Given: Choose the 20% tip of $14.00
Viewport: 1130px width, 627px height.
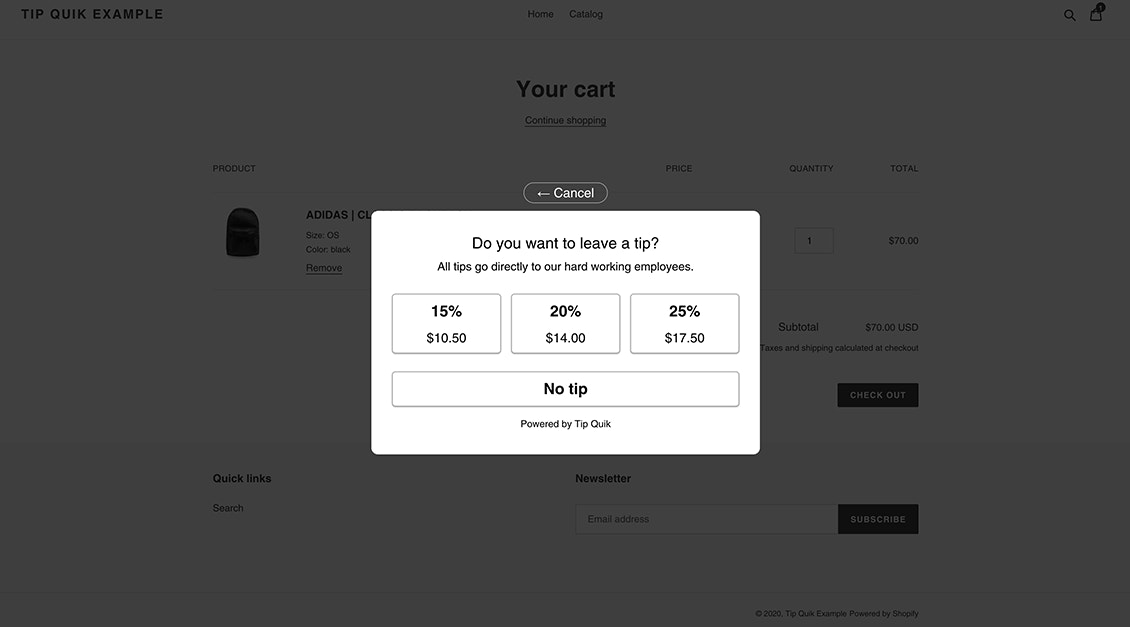Looking at the screenshot, I should click(x=565, y=323).
